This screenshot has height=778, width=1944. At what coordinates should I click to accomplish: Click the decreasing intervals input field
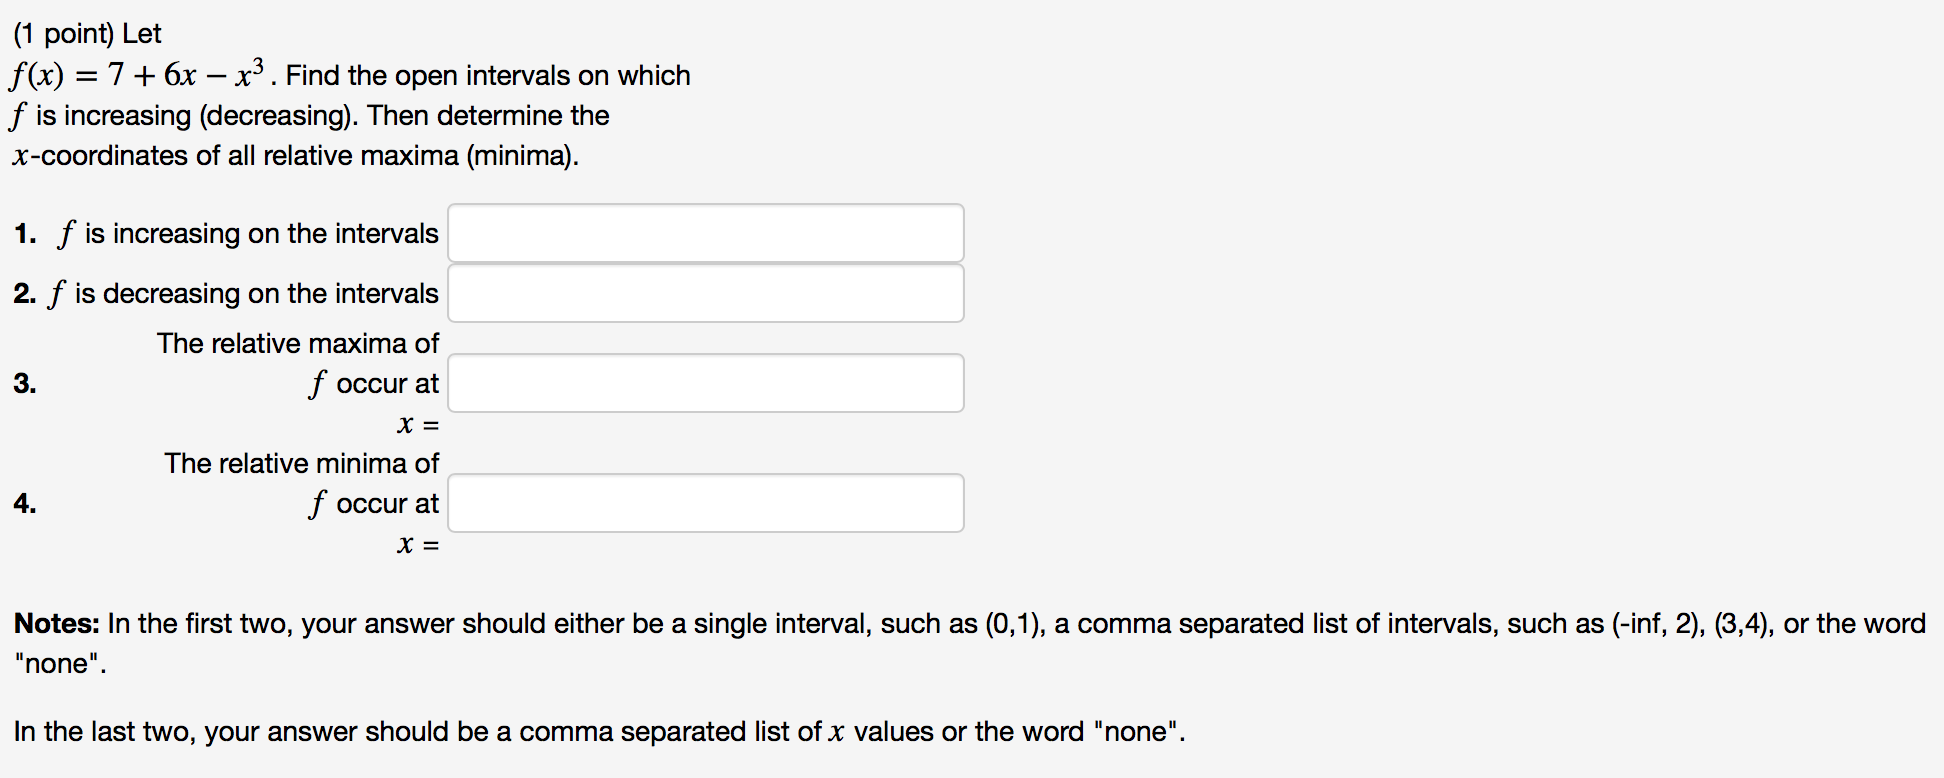705,292
